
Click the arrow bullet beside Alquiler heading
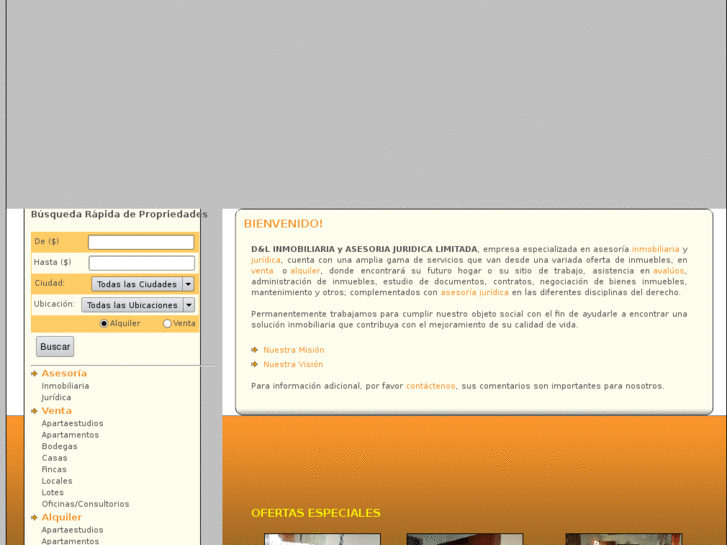(34, 518)
